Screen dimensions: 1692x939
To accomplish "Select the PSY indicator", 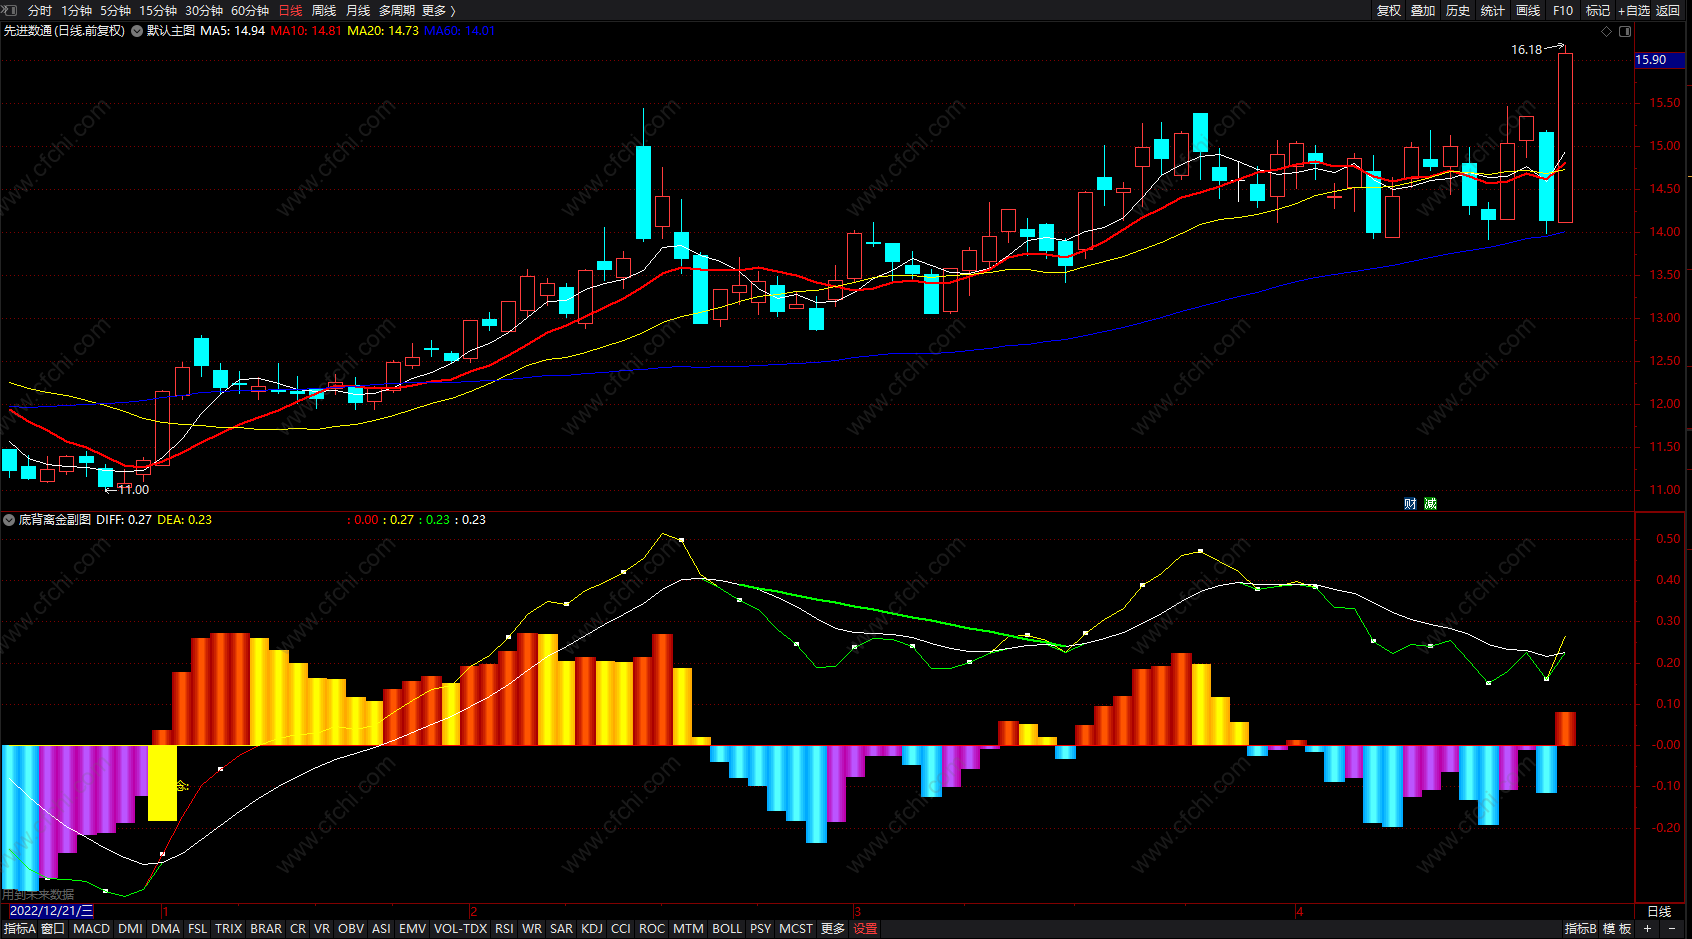I will [761, 929].
